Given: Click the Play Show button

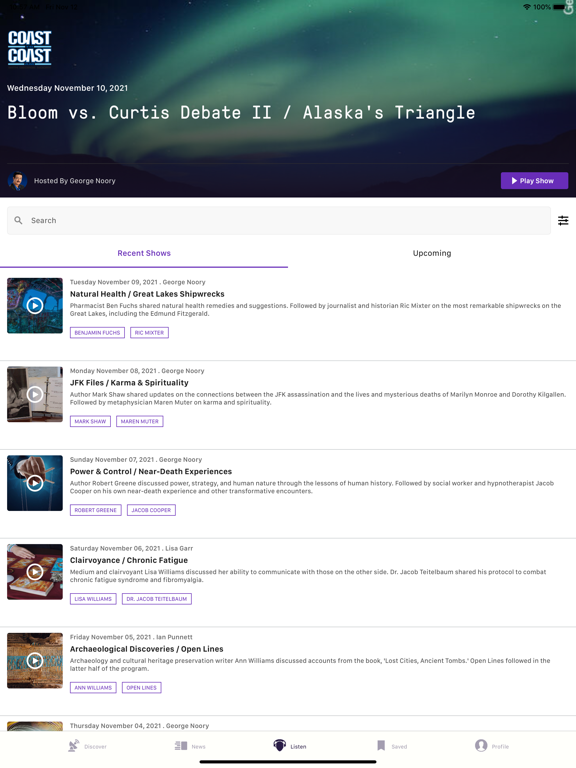Looking at the screenshot, I should coord(534,181).
